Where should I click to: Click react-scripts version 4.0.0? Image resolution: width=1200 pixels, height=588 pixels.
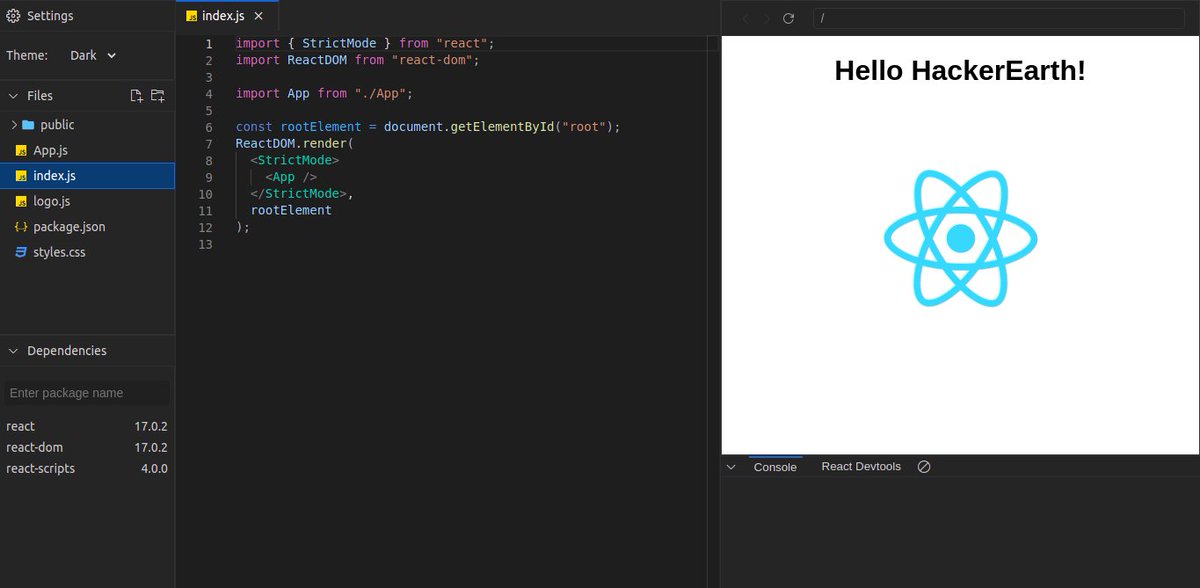pyautogui.click(x=154, y=468)
